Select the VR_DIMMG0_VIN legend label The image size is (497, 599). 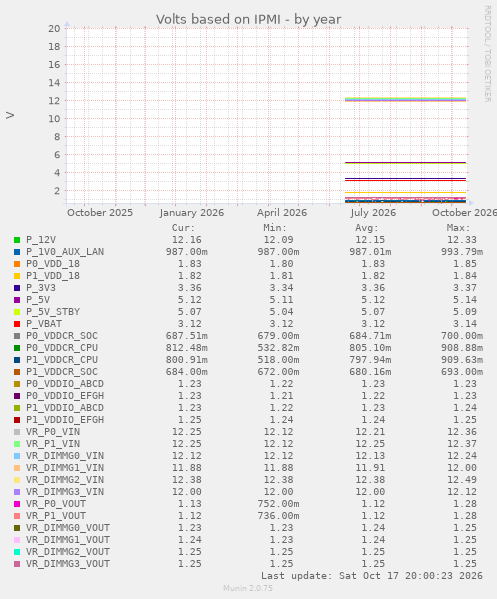[x=65, y=456]
